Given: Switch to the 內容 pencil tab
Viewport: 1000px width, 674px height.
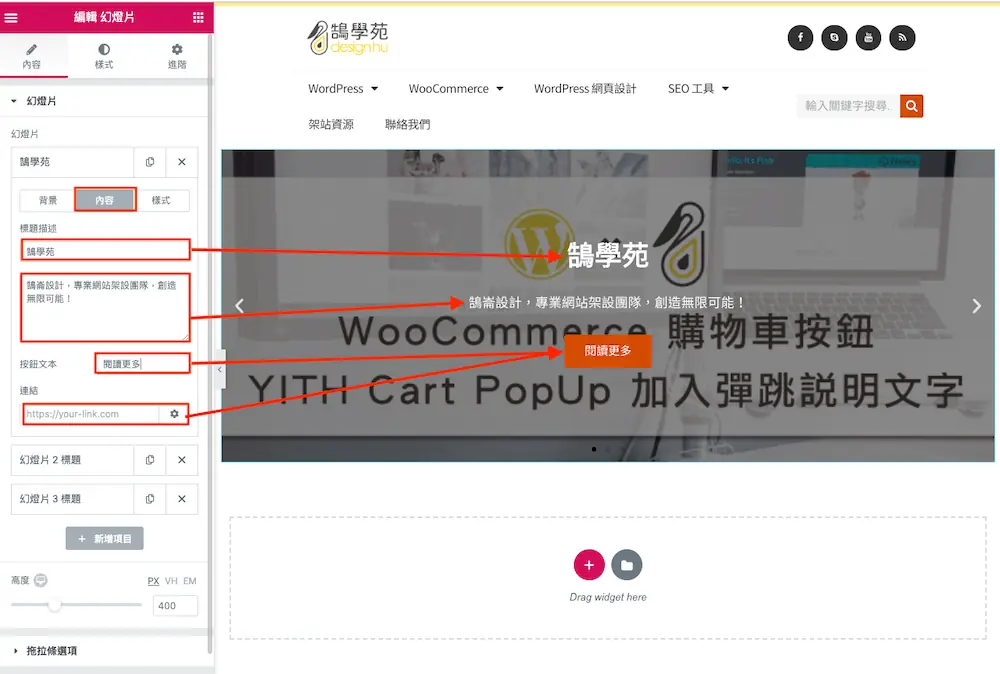Looking at the screenshot, I should pos(31,56).
